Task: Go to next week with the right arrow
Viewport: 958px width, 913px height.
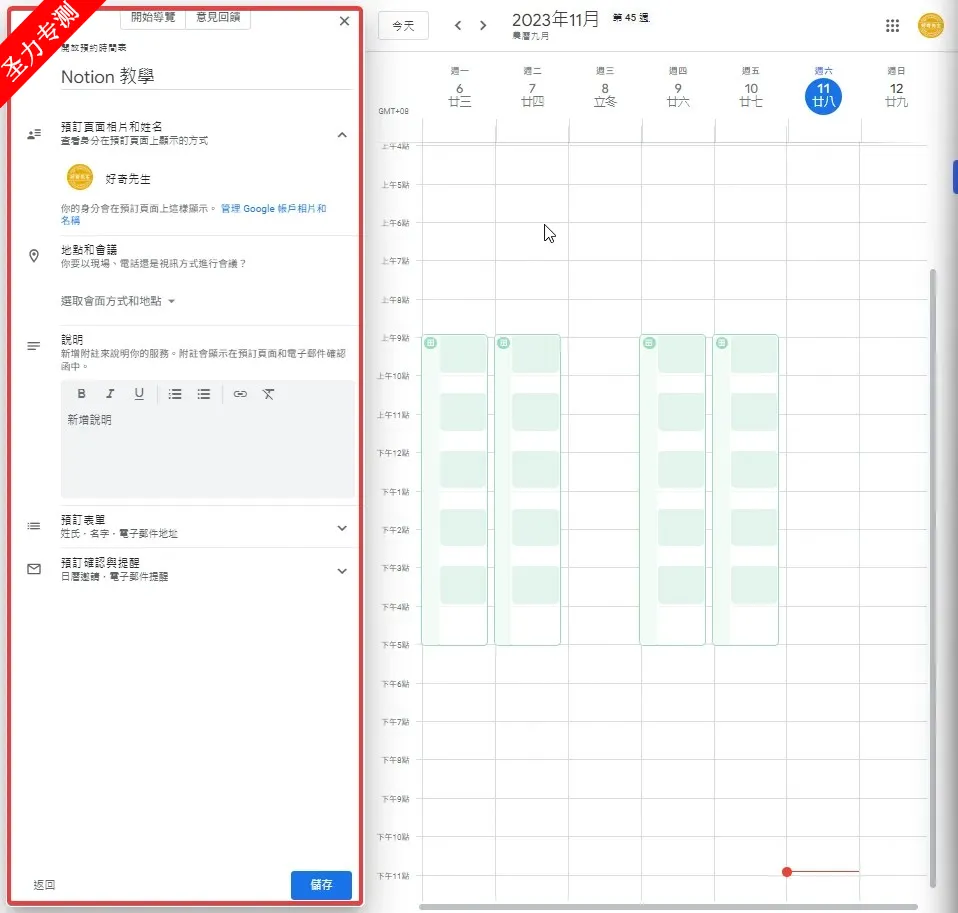Action: (x=483, y=25)
